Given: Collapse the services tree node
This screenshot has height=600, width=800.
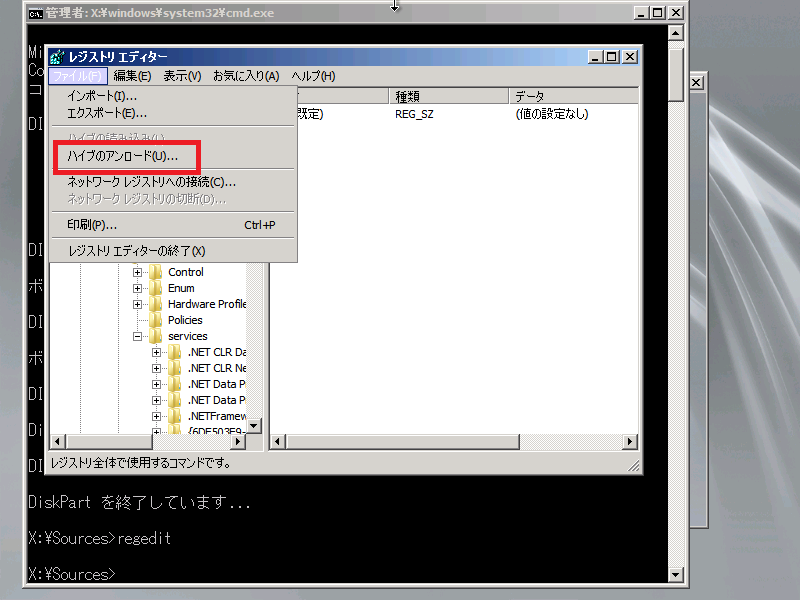Looking at the screenshot, I should (x=137, y=336).
